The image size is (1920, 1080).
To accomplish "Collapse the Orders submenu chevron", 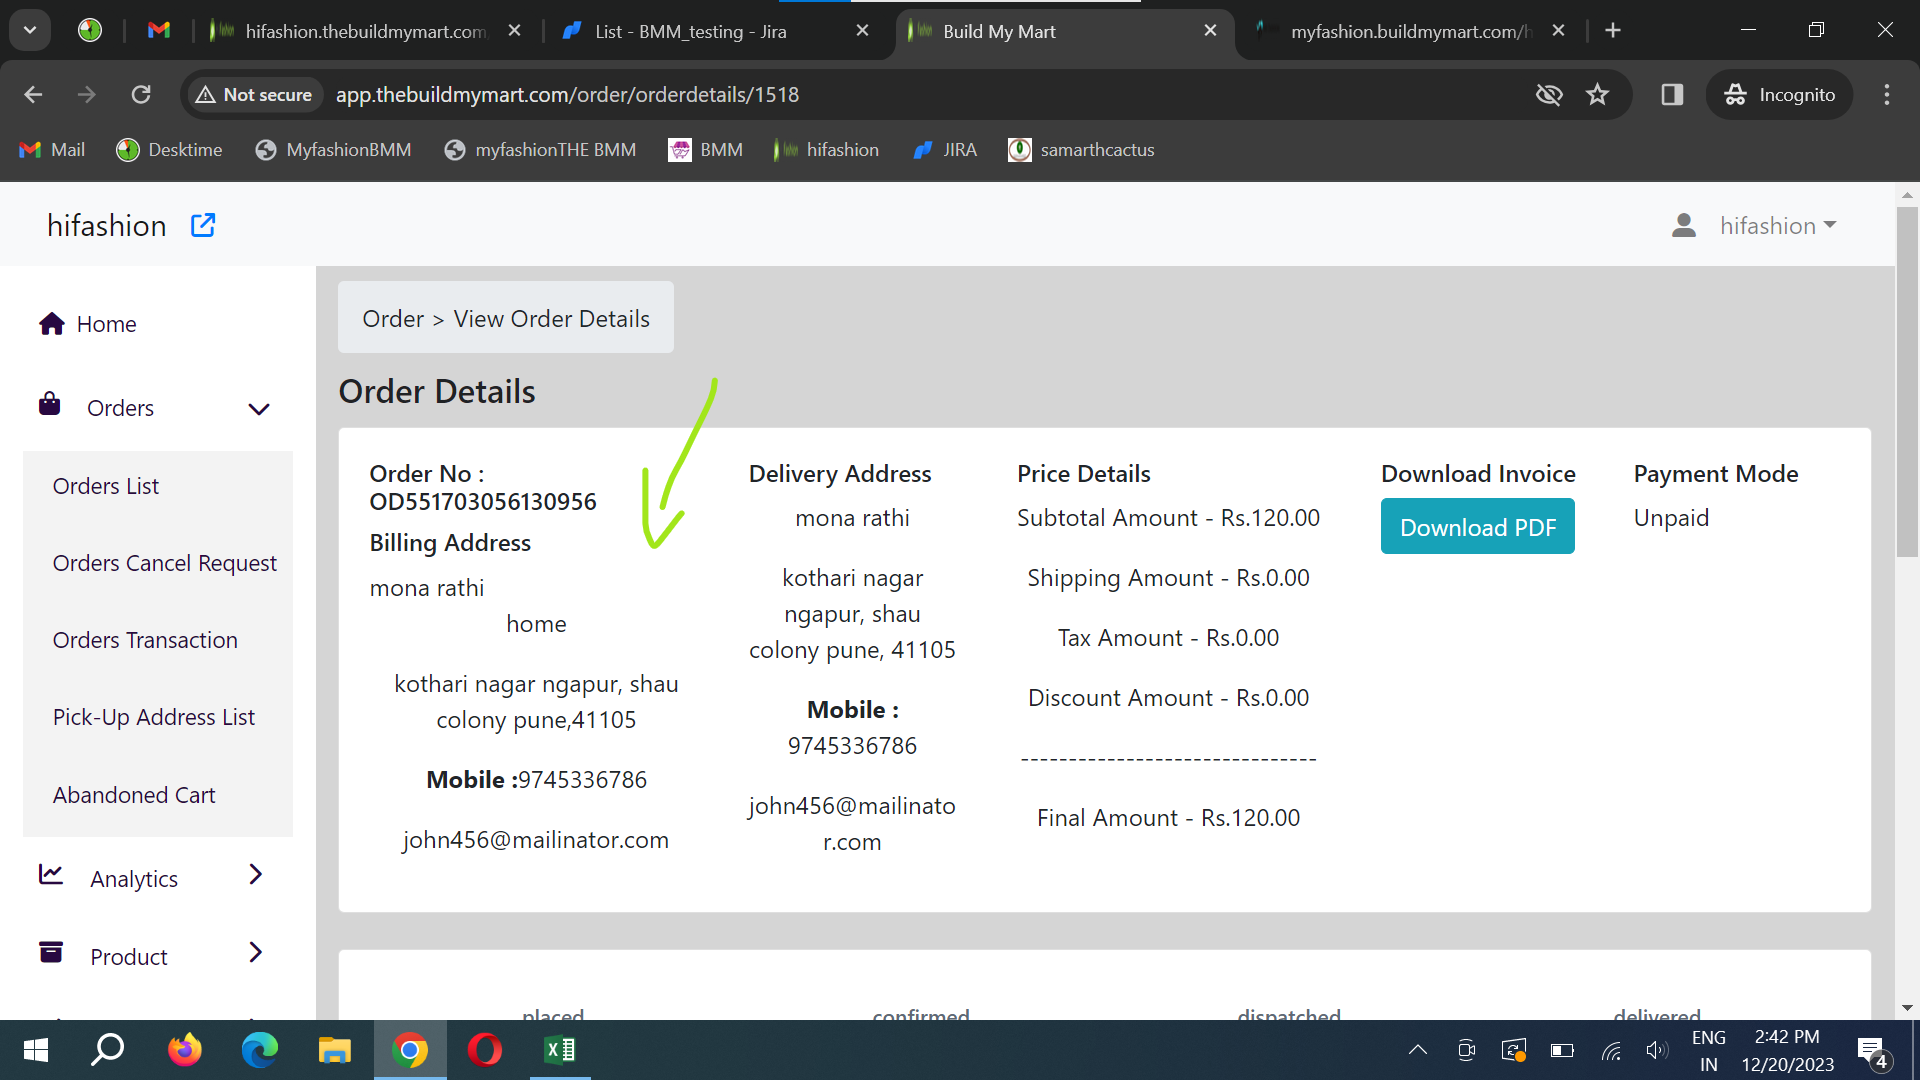I will click(x=259, y=408).
